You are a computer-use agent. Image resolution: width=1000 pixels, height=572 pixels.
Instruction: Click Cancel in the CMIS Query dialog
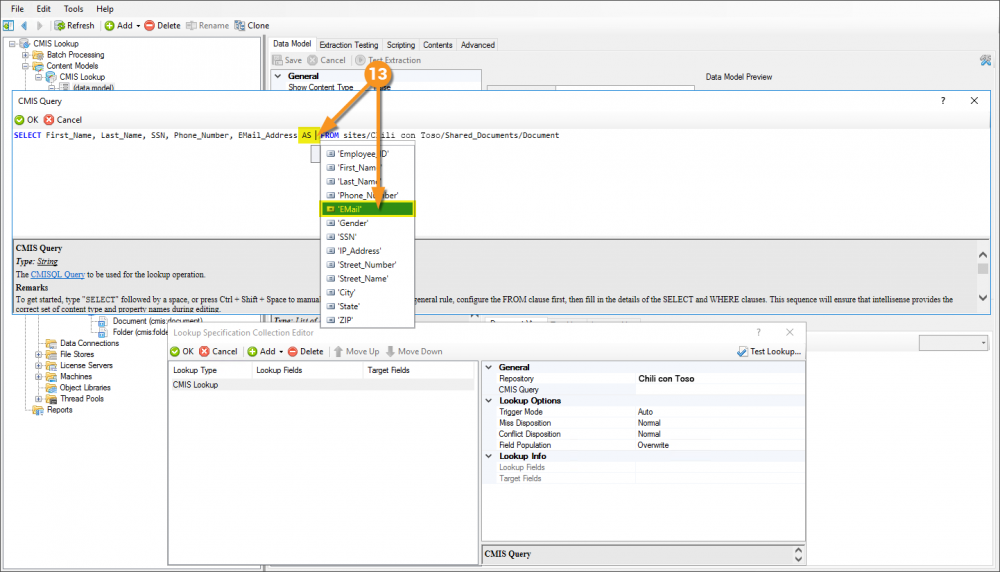point(63,120)
